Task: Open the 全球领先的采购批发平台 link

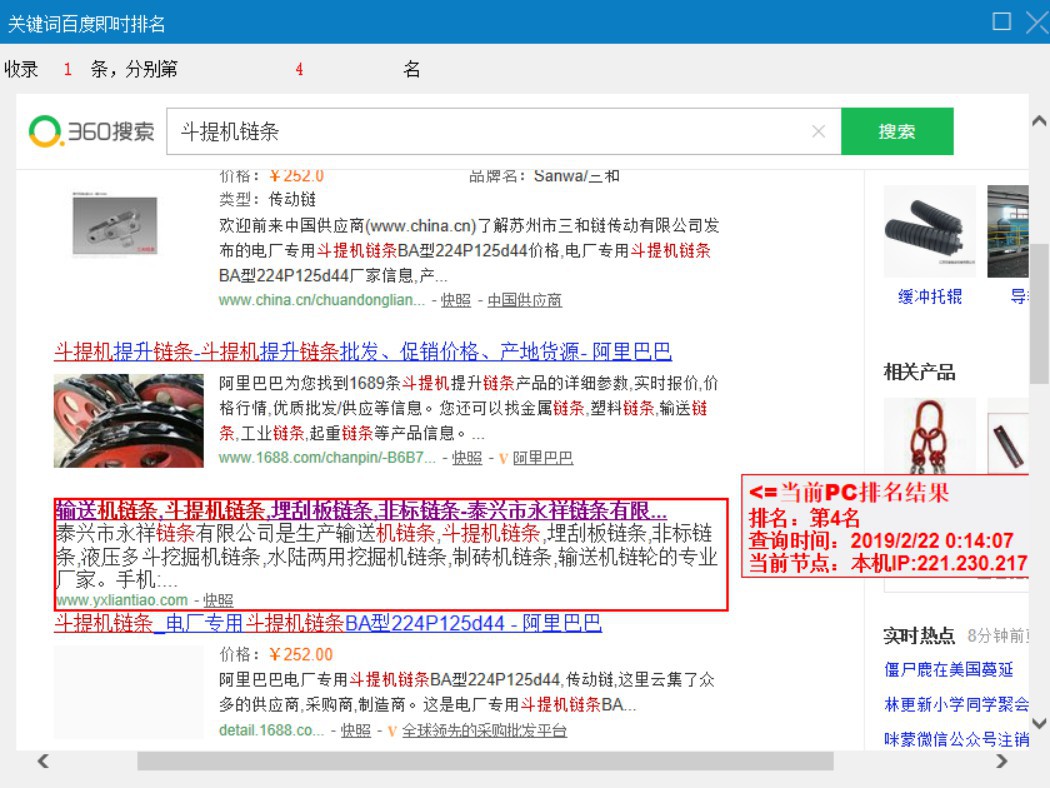Action: tap(484, 730)
